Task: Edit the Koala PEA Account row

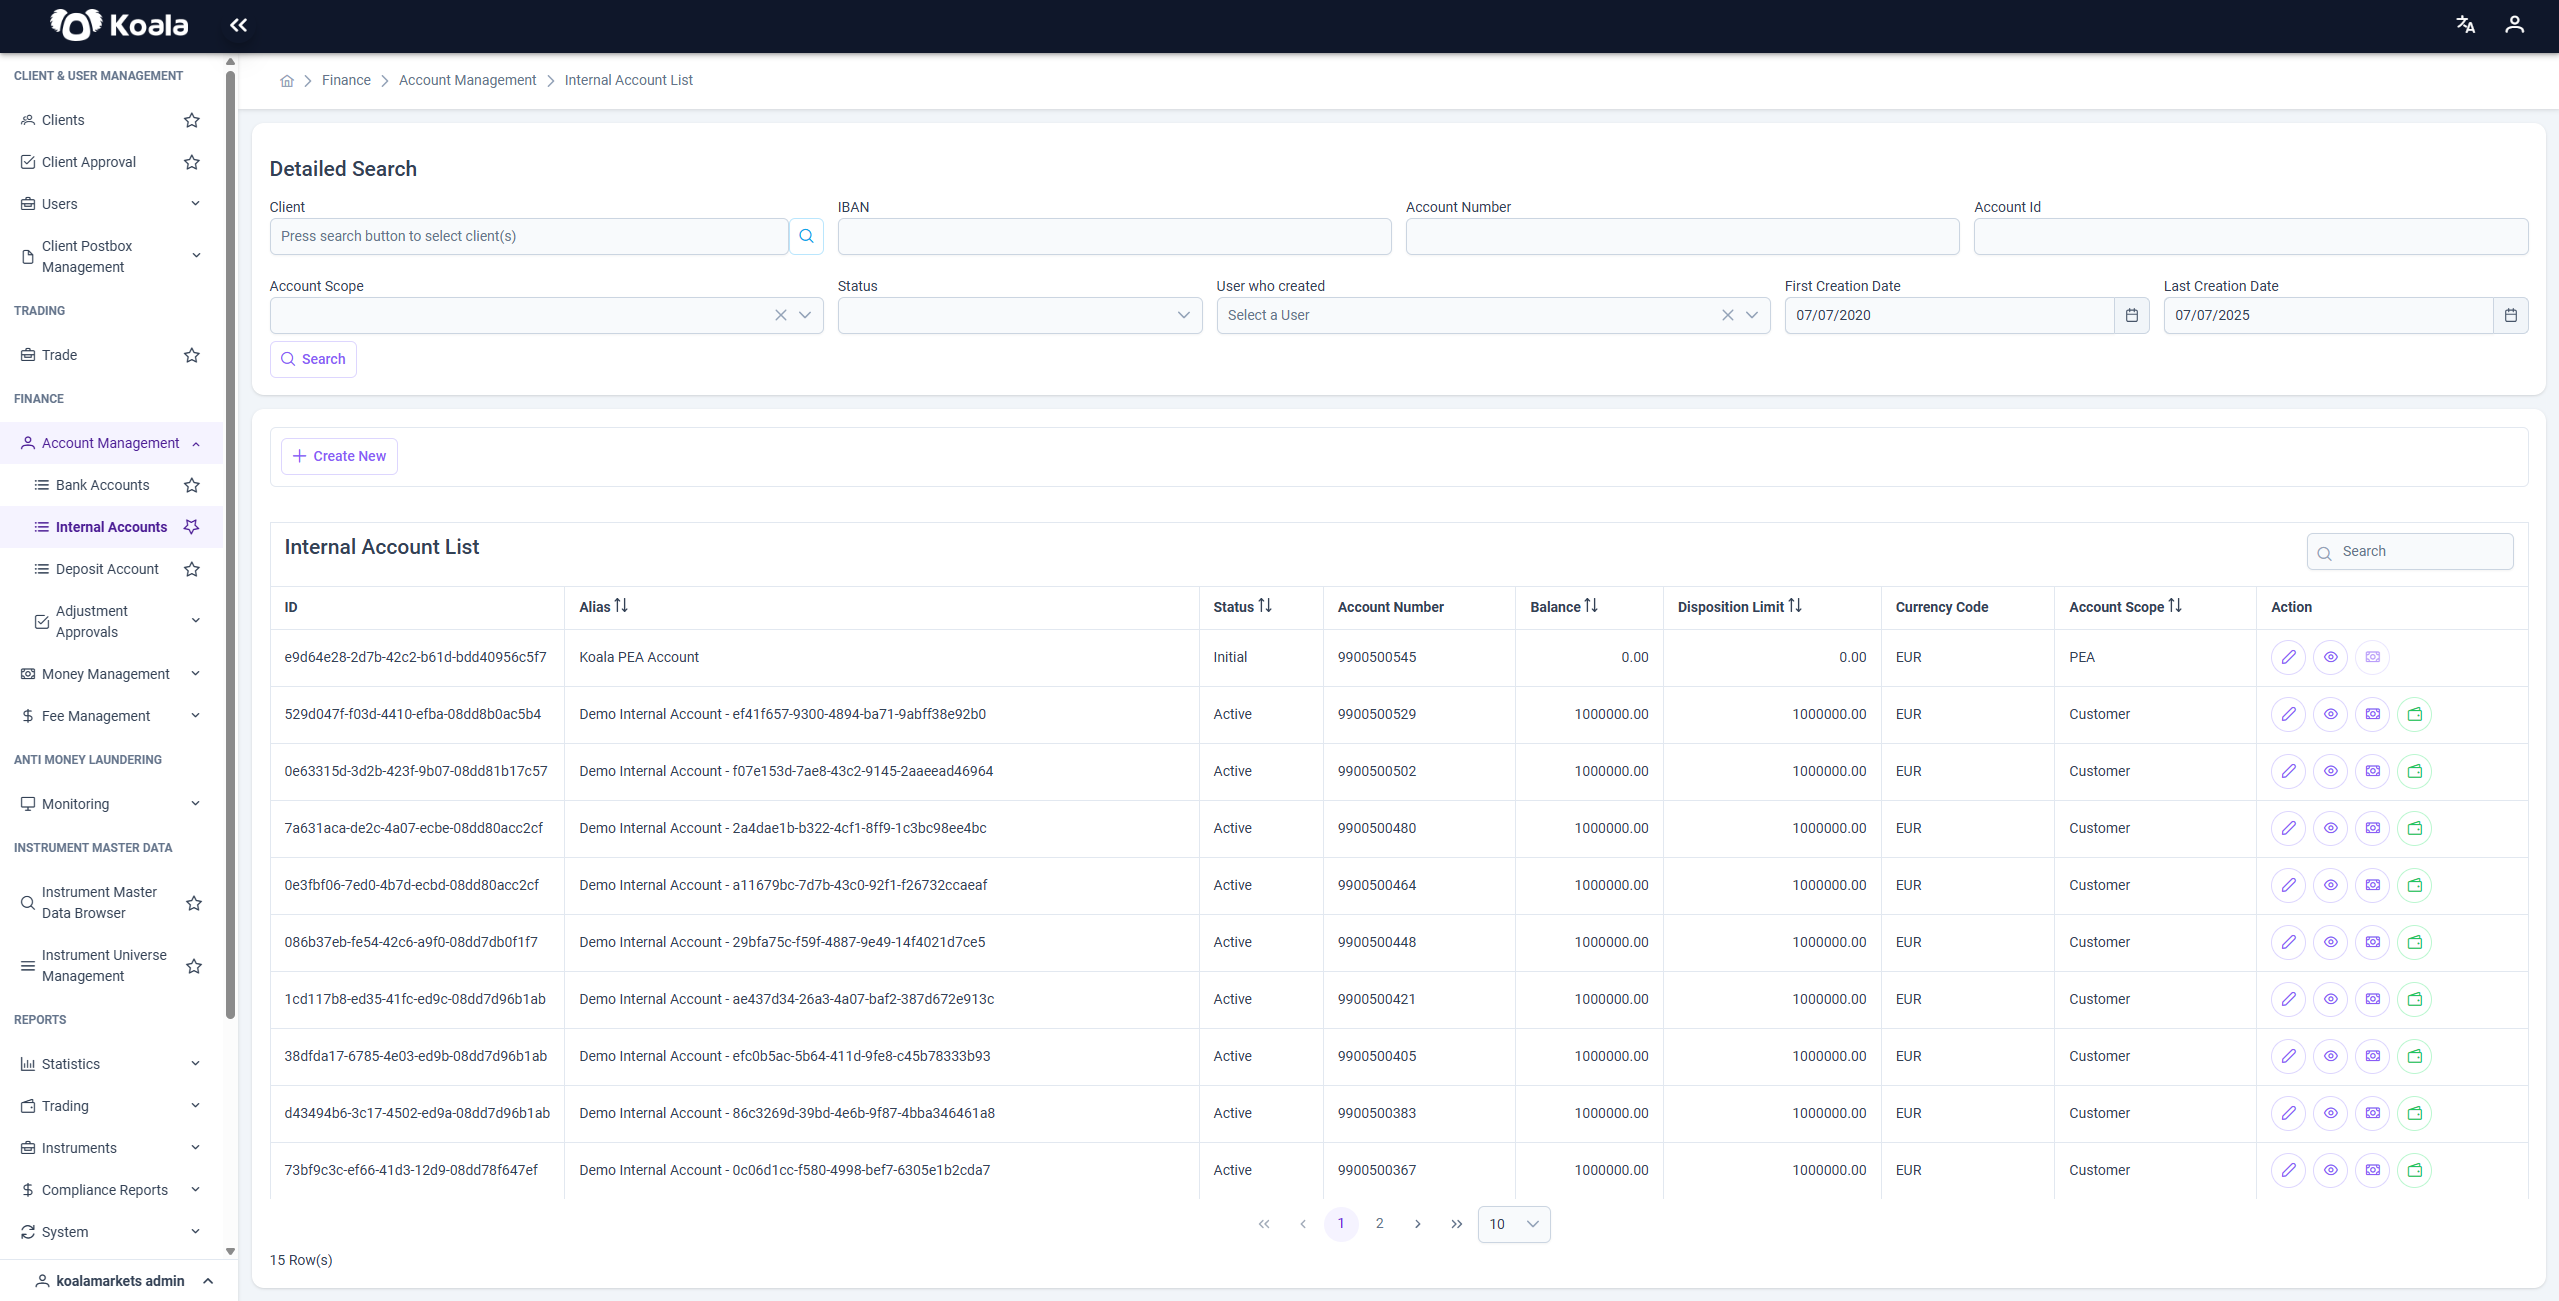Action: [x=2288, y=657]
